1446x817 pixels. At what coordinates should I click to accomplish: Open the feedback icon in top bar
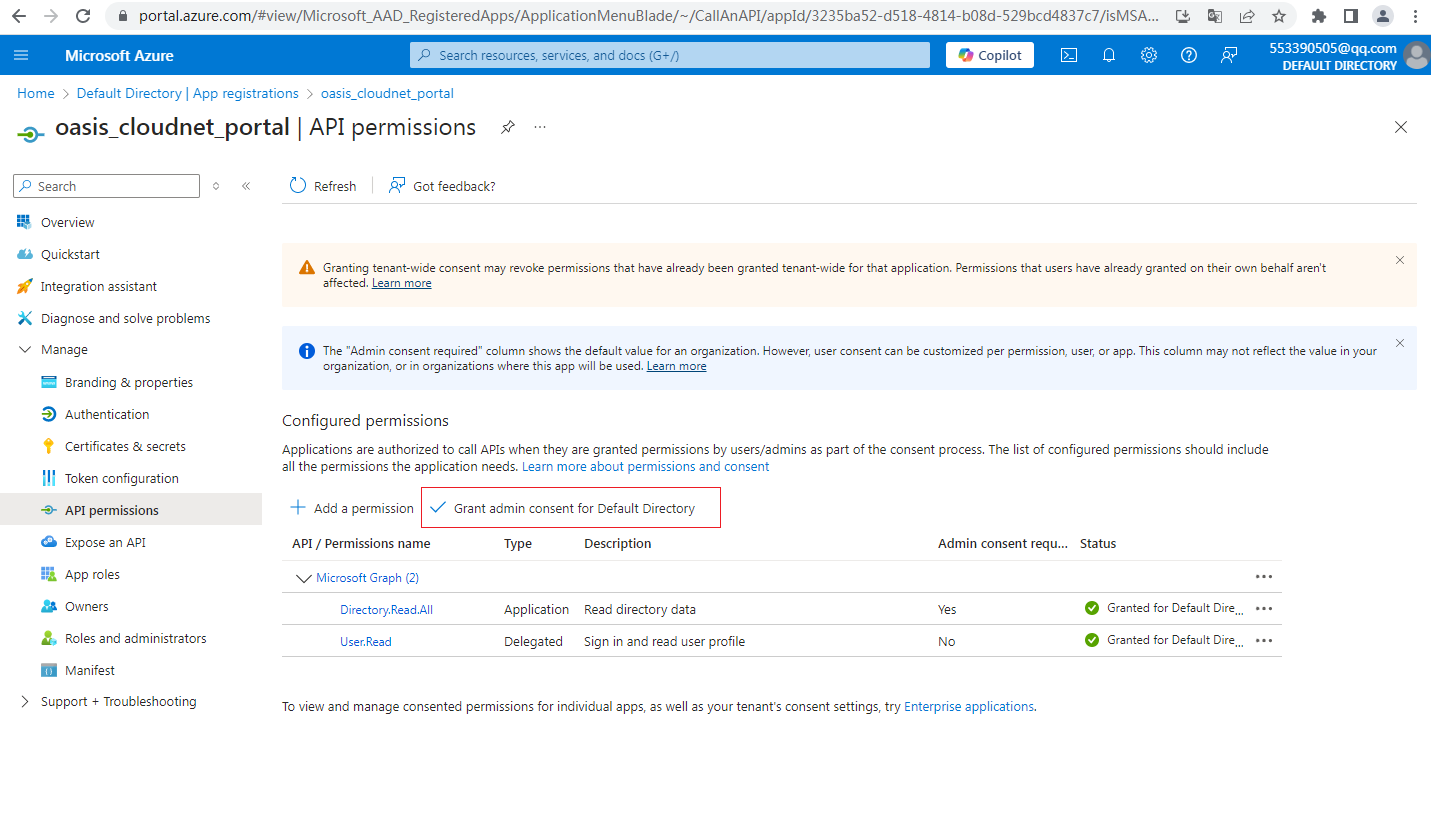coord(1229,55)
